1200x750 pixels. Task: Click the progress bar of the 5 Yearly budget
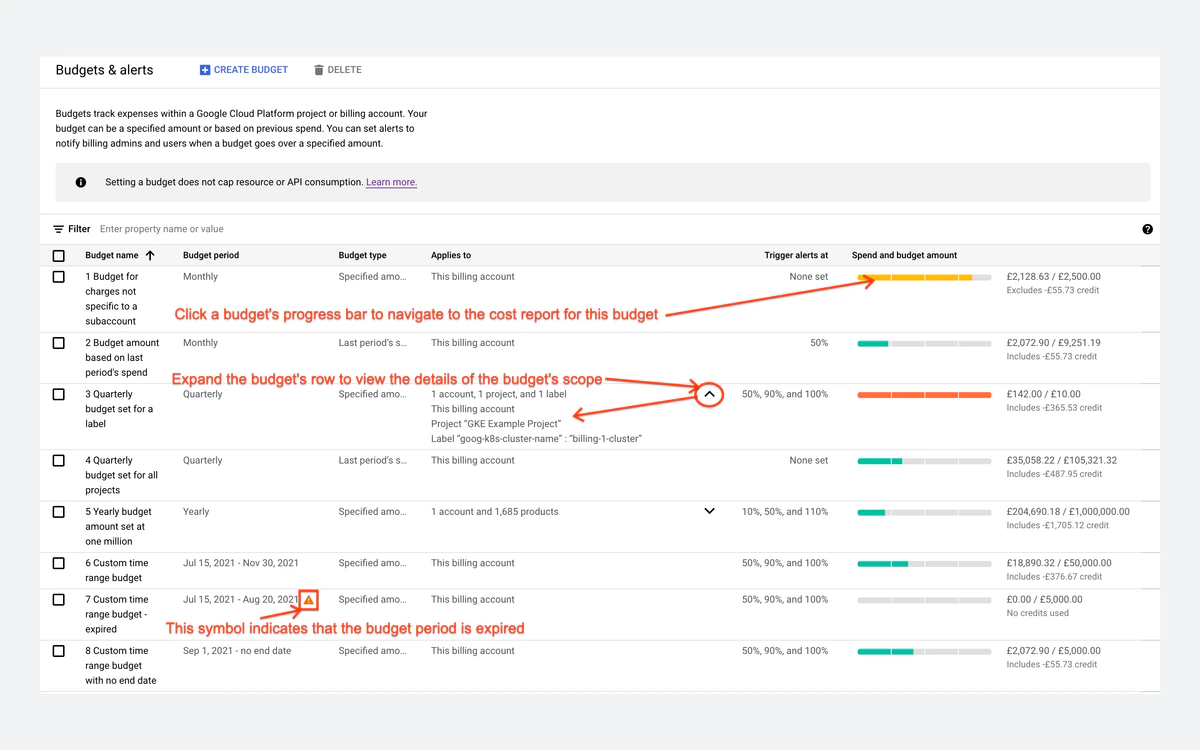point(924,512)
